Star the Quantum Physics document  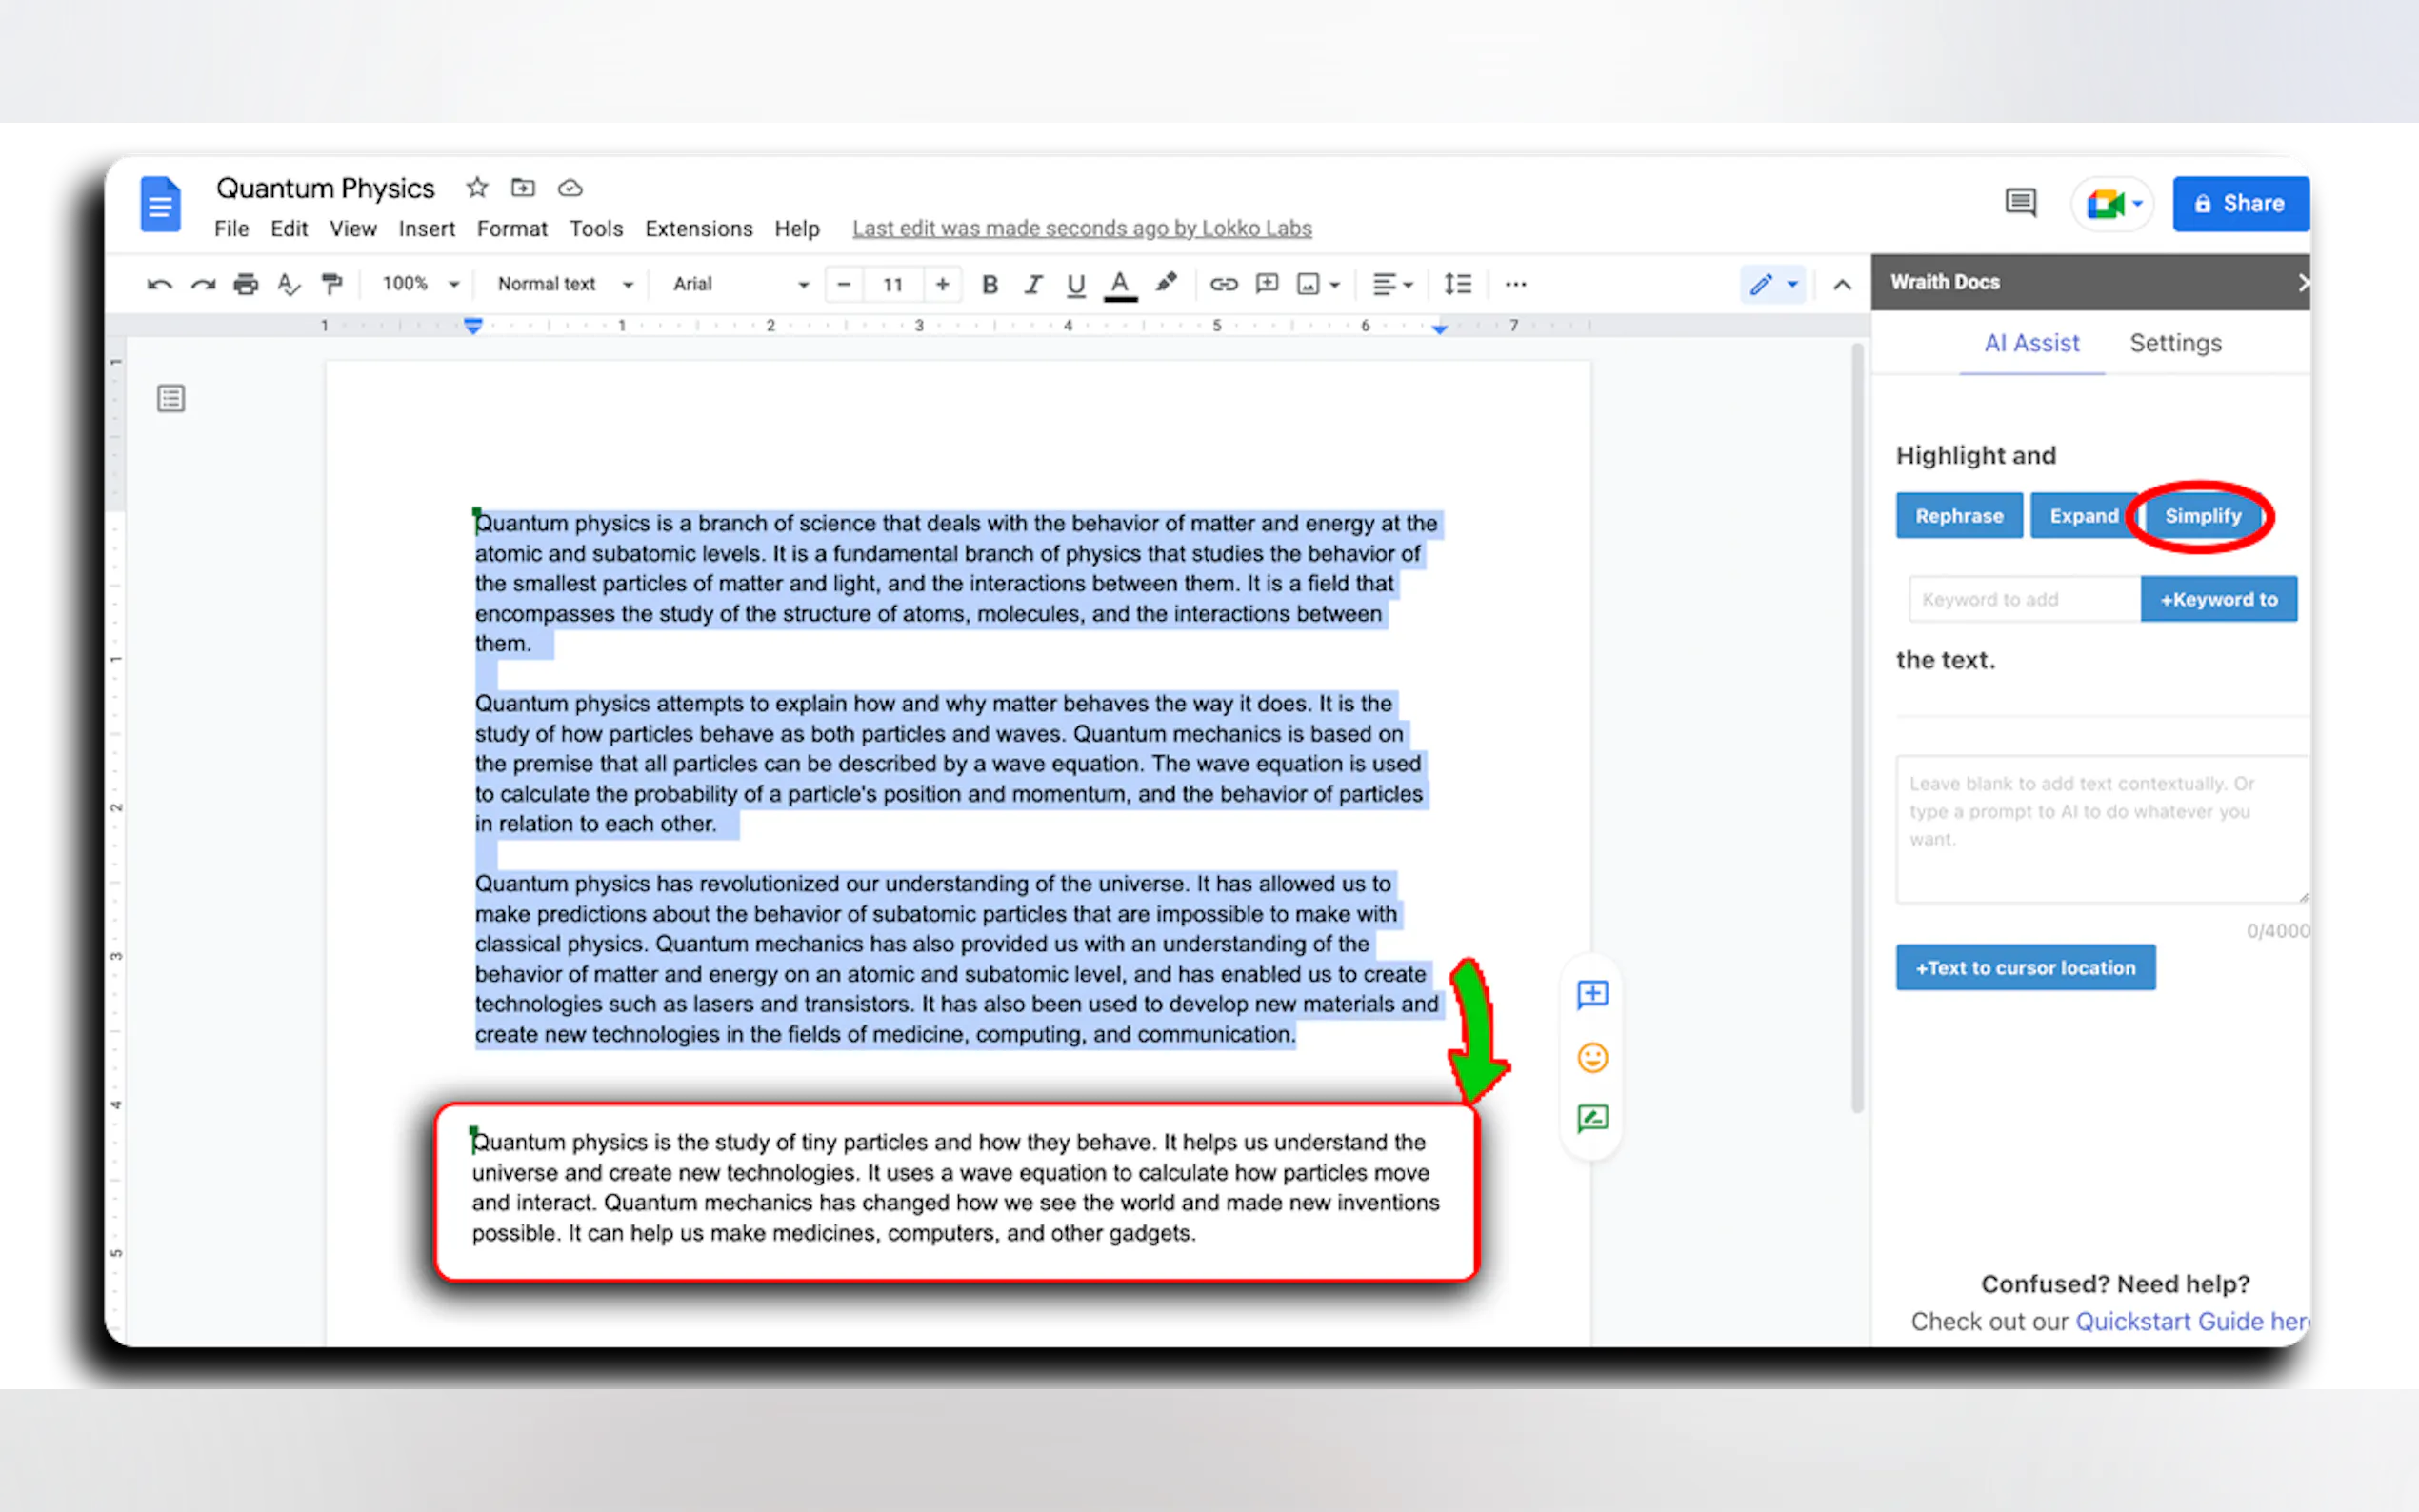pyautogui.click(x=477, y=188)
